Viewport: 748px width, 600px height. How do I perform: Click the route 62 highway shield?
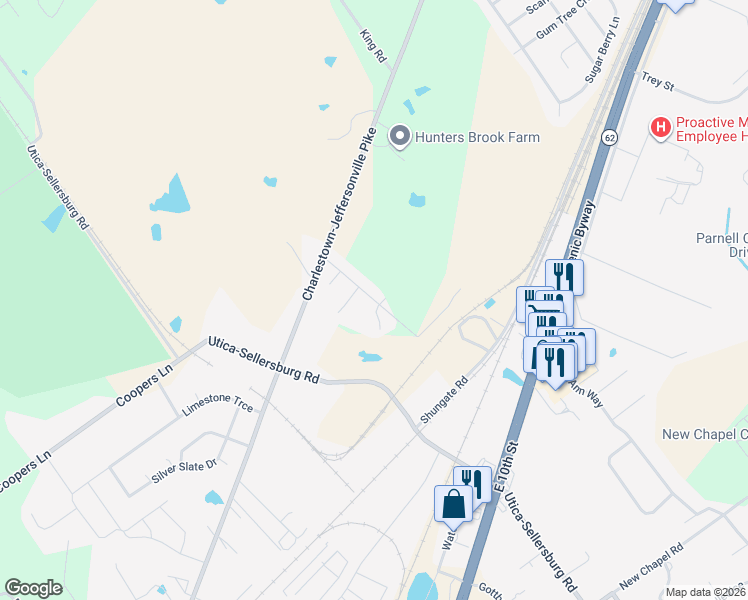609,138
